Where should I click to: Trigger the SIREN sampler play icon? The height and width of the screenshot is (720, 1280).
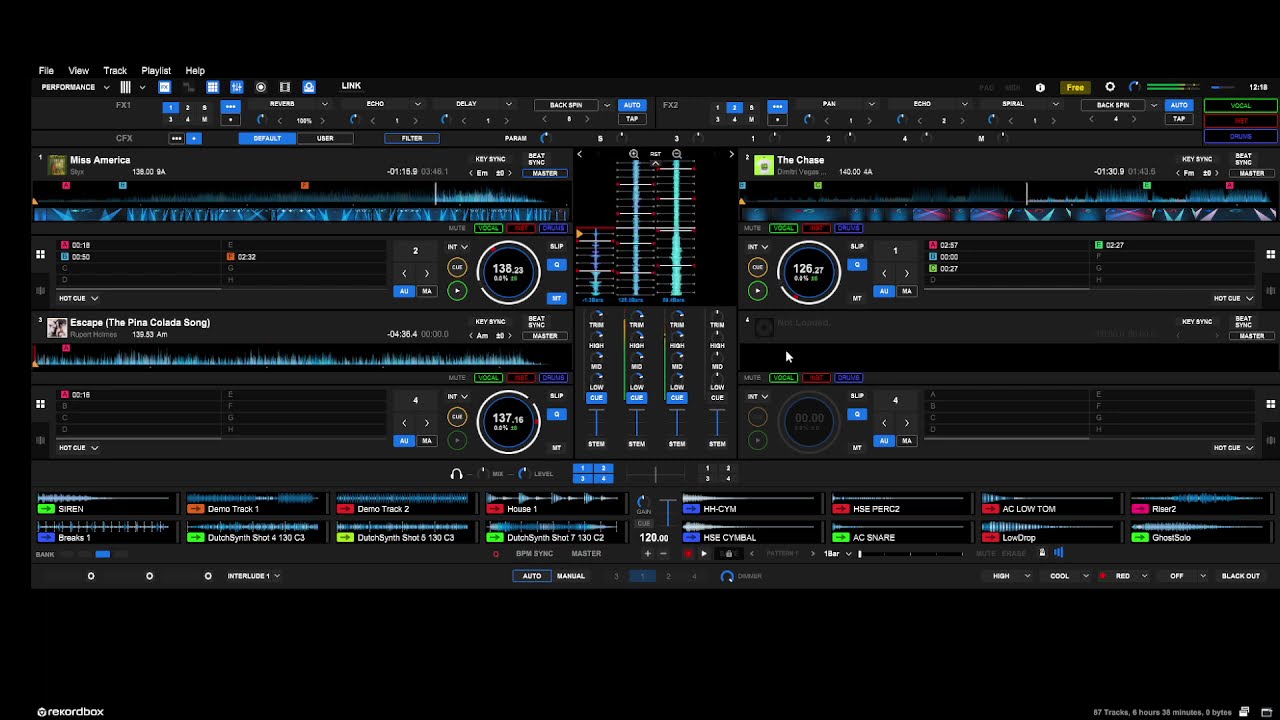point(45,509)
